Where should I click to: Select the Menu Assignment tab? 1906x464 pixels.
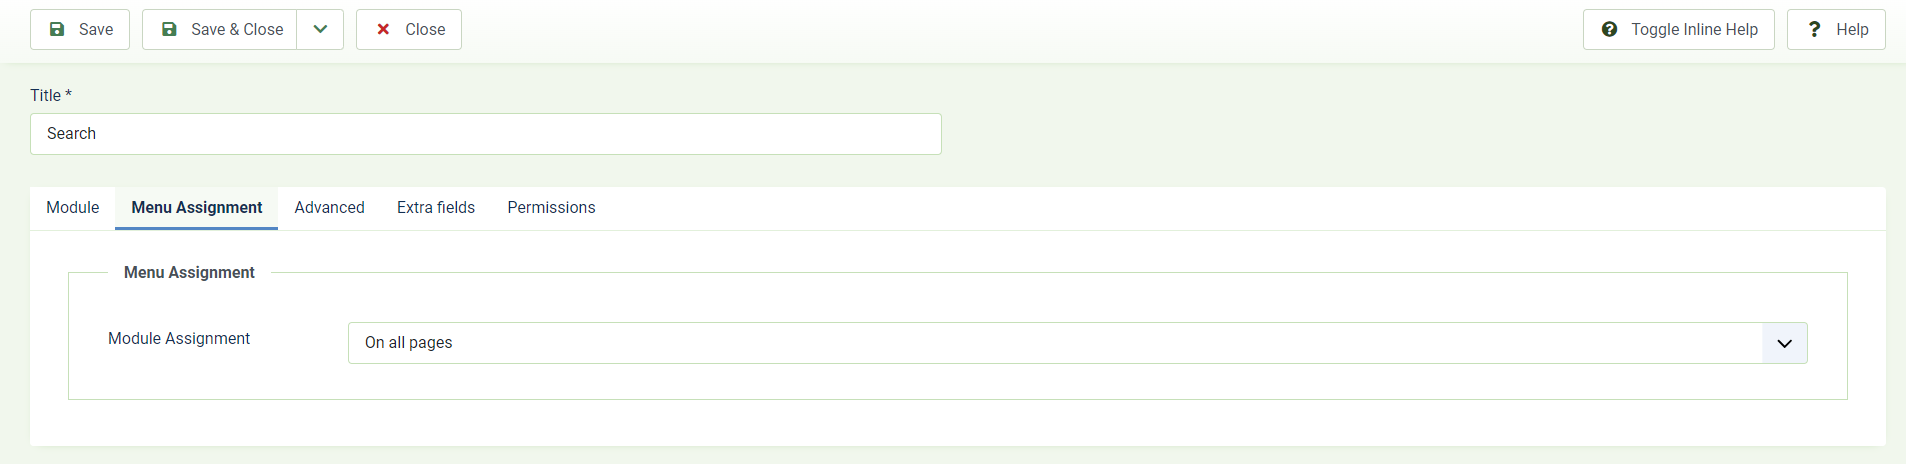pyautogui.click(x=197, y=208)
